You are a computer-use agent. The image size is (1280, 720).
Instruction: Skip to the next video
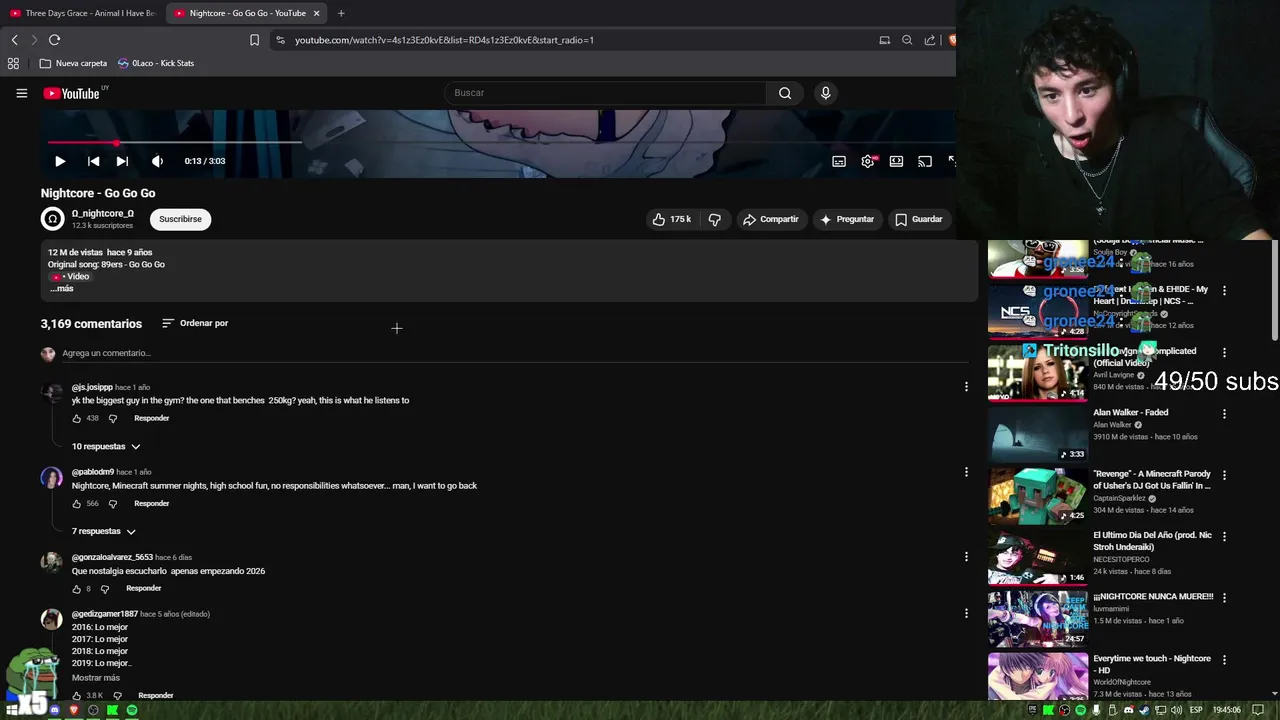click(122, 161)
